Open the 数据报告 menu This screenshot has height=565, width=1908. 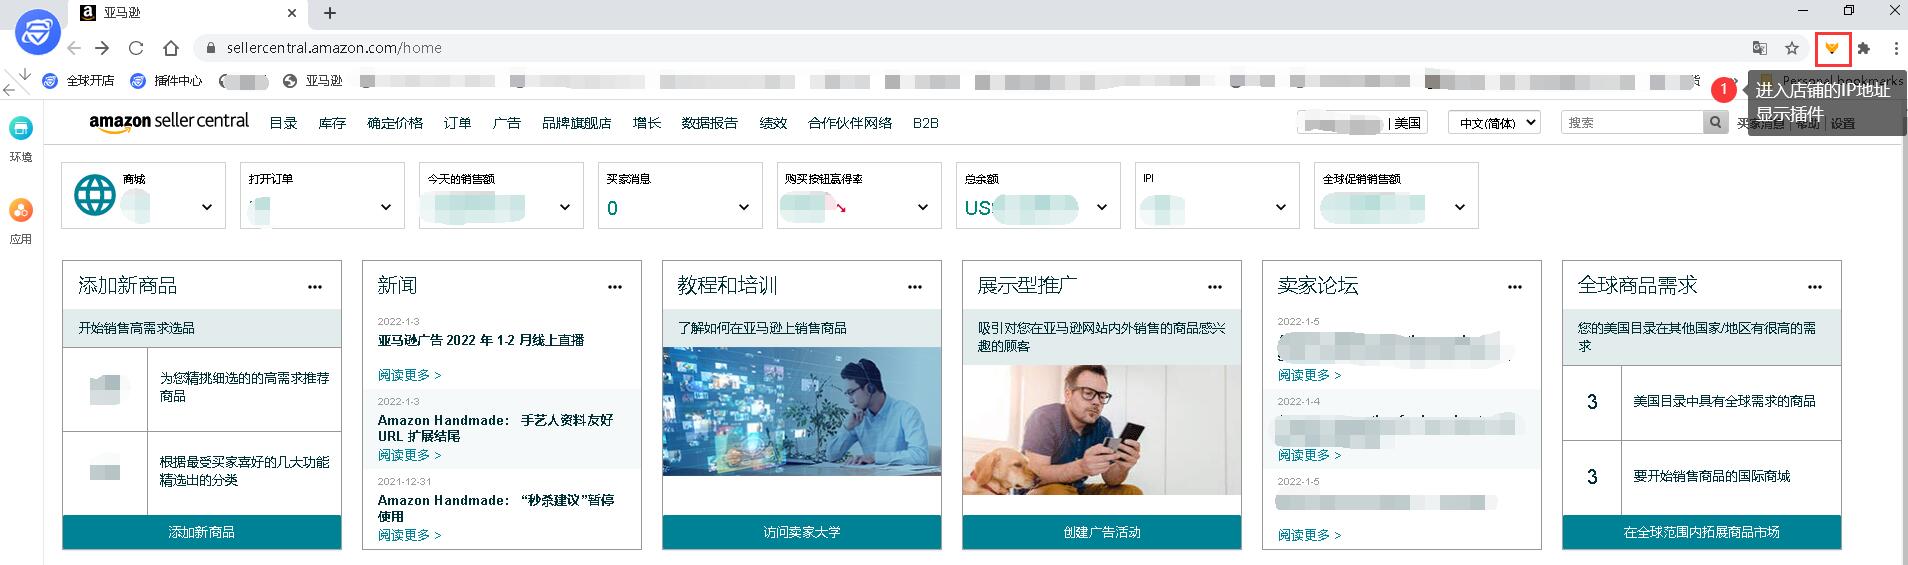[x=709, y=123]
